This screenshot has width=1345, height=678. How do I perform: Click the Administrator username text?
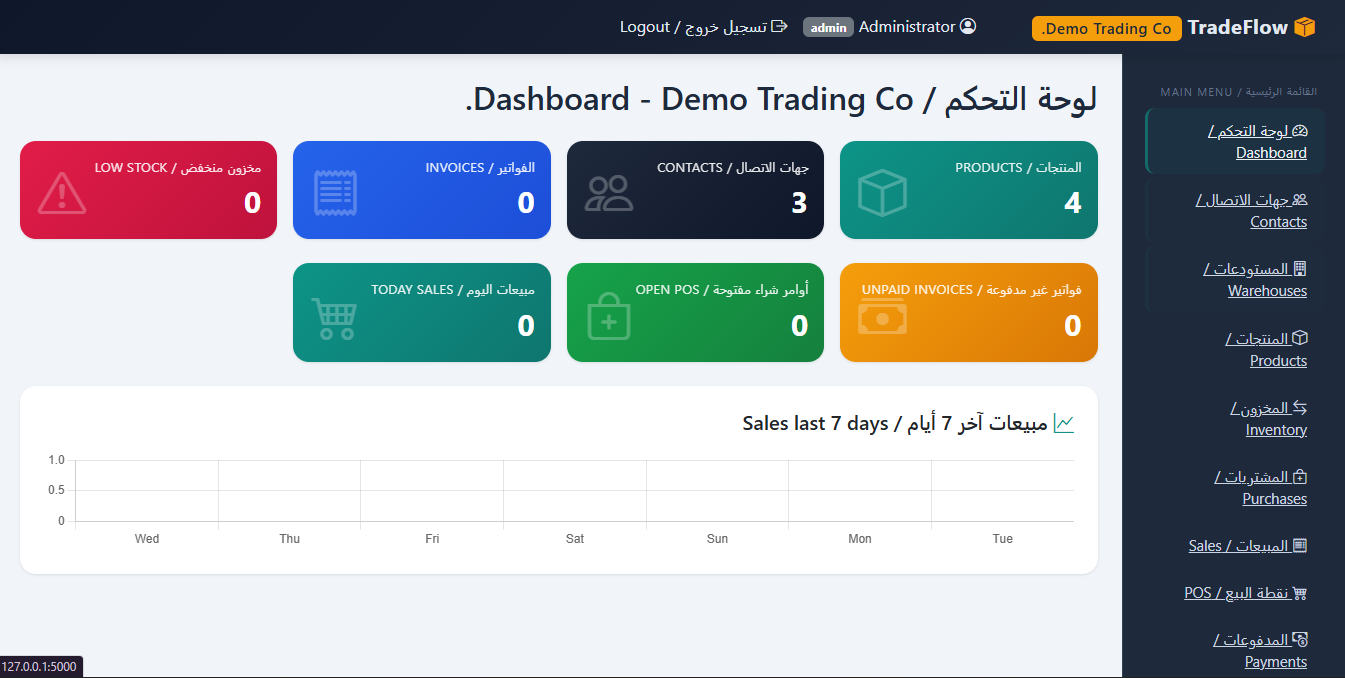point(907,27)
